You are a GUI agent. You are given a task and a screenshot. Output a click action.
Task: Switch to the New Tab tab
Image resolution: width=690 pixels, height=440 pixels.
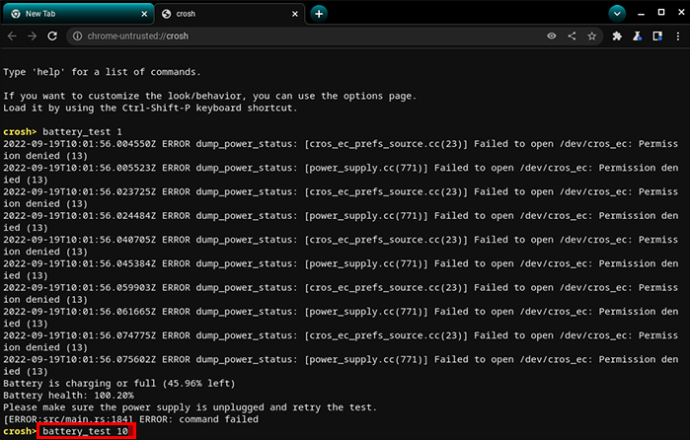[x=77, y=14]
